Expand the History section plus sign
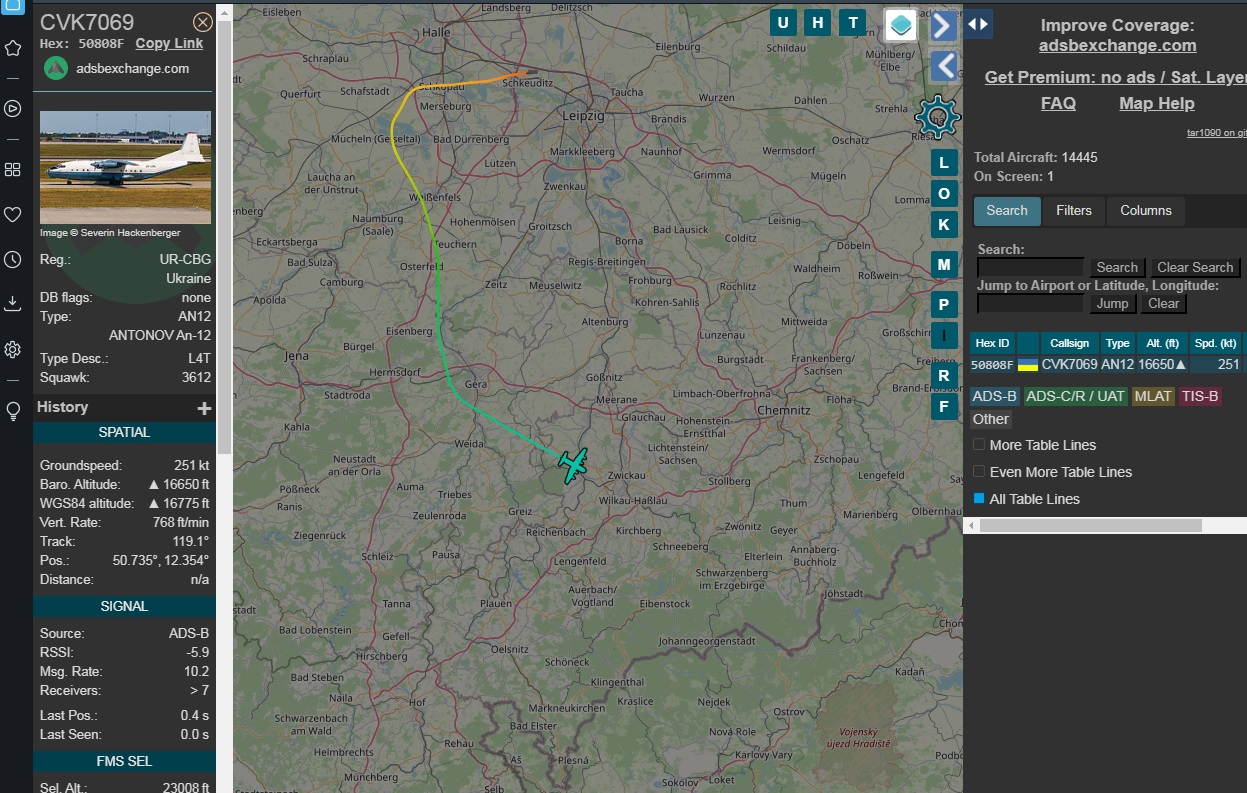This screenshot has width=1247, height=793. [x=204, y=408]
